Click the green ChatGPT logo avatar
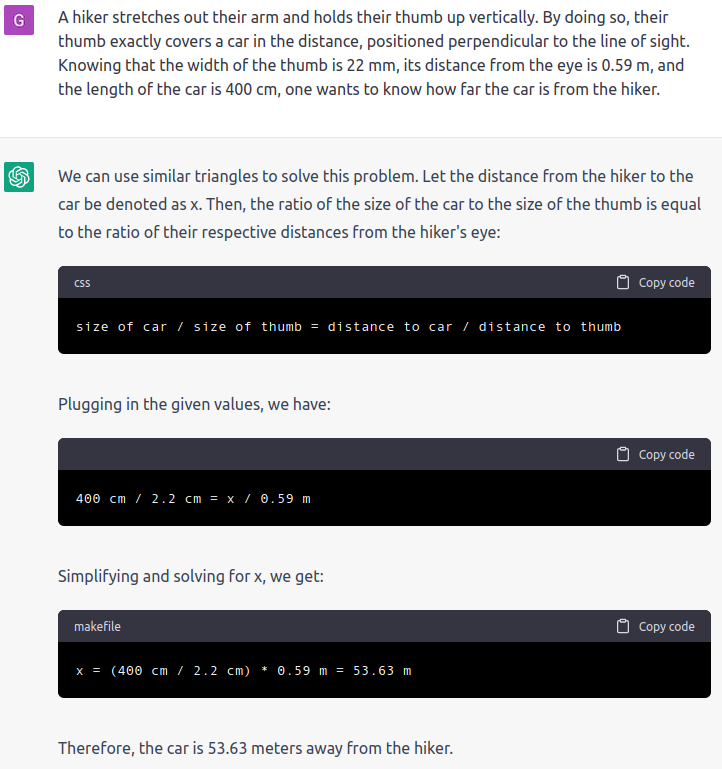The image size is (722, 769). pos(19,177)
